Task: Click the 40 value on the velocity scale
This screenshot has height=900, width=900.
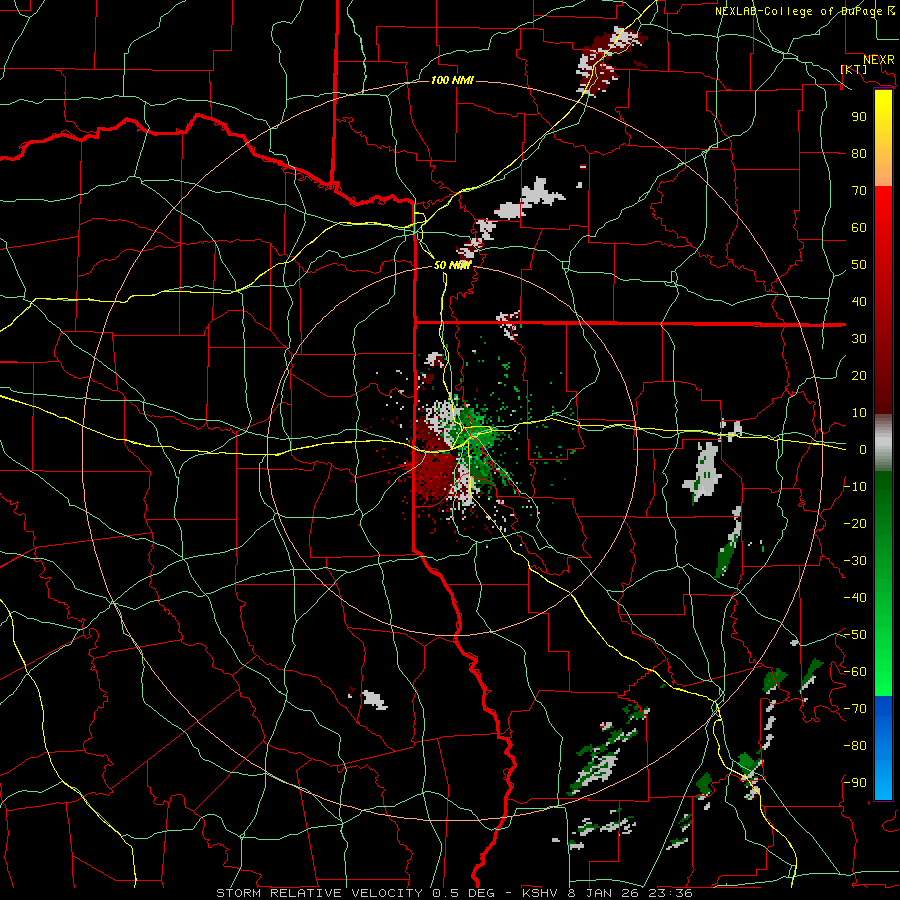Action: [x=859, y=302]
